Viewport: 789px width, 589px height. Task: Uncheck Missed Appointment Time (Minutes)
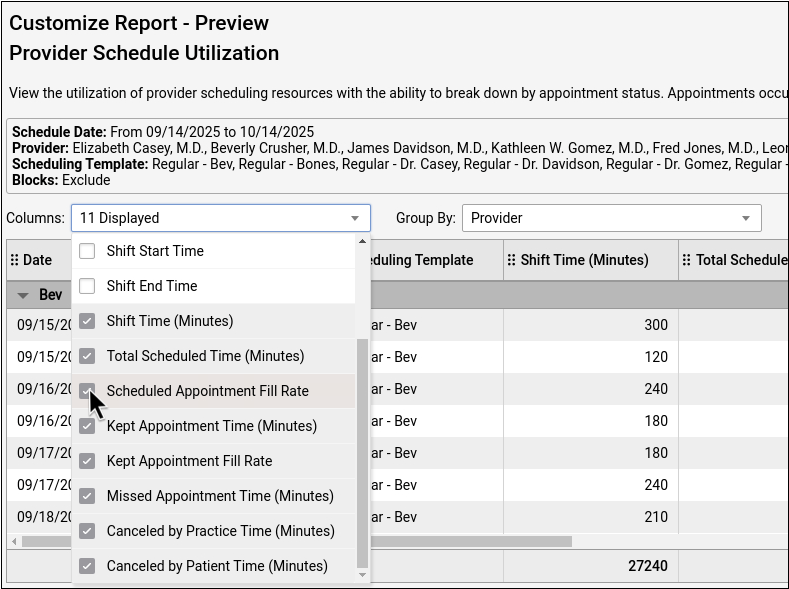87,496
